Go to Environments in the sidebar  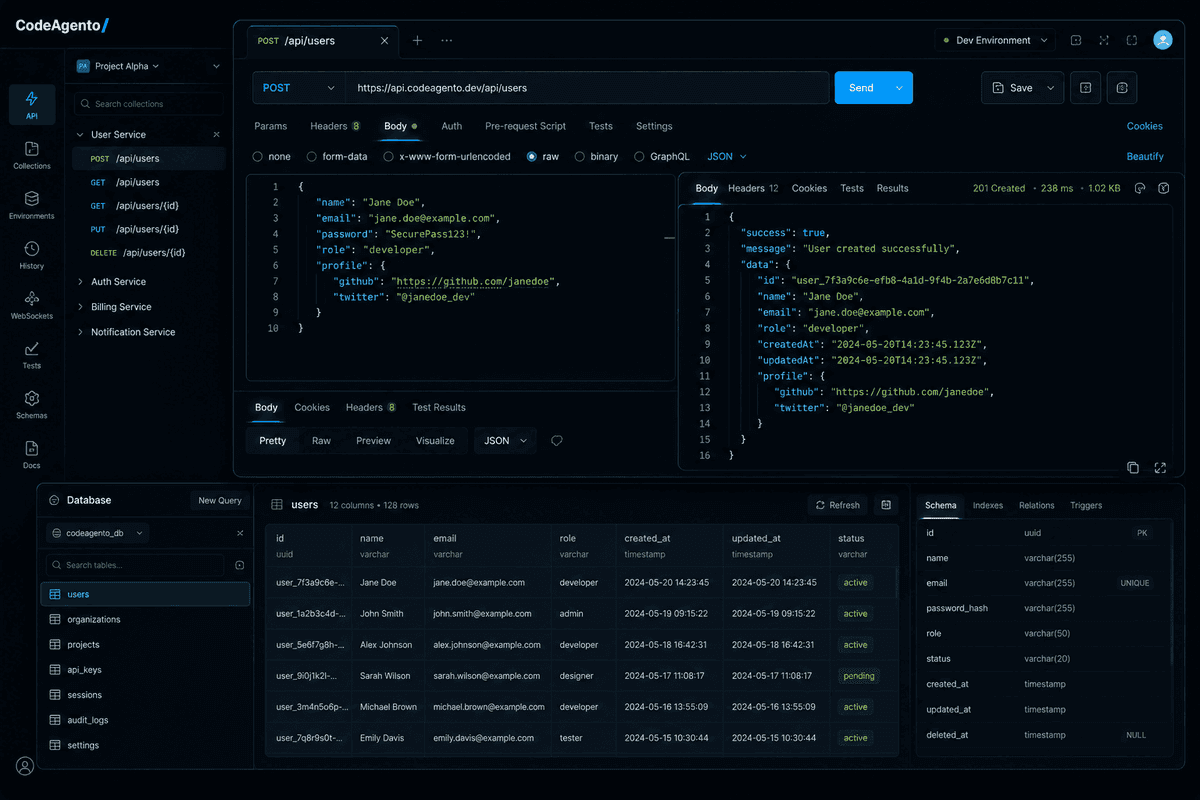(31, 205)
